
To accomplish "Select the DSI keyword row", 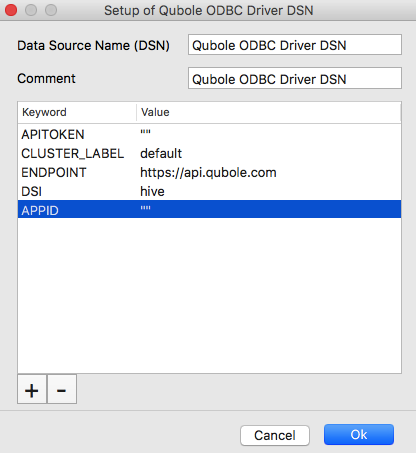I will (x=209, y=191).
